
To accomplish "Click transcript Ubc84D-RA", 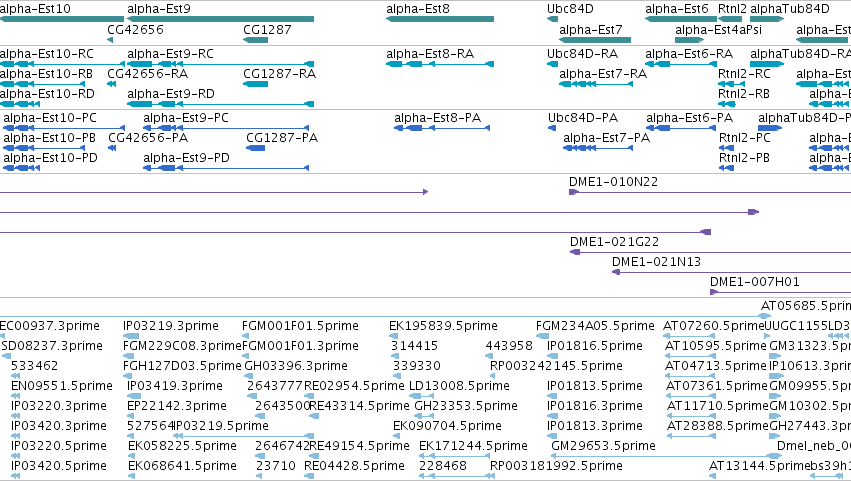I will click(582, 54).
